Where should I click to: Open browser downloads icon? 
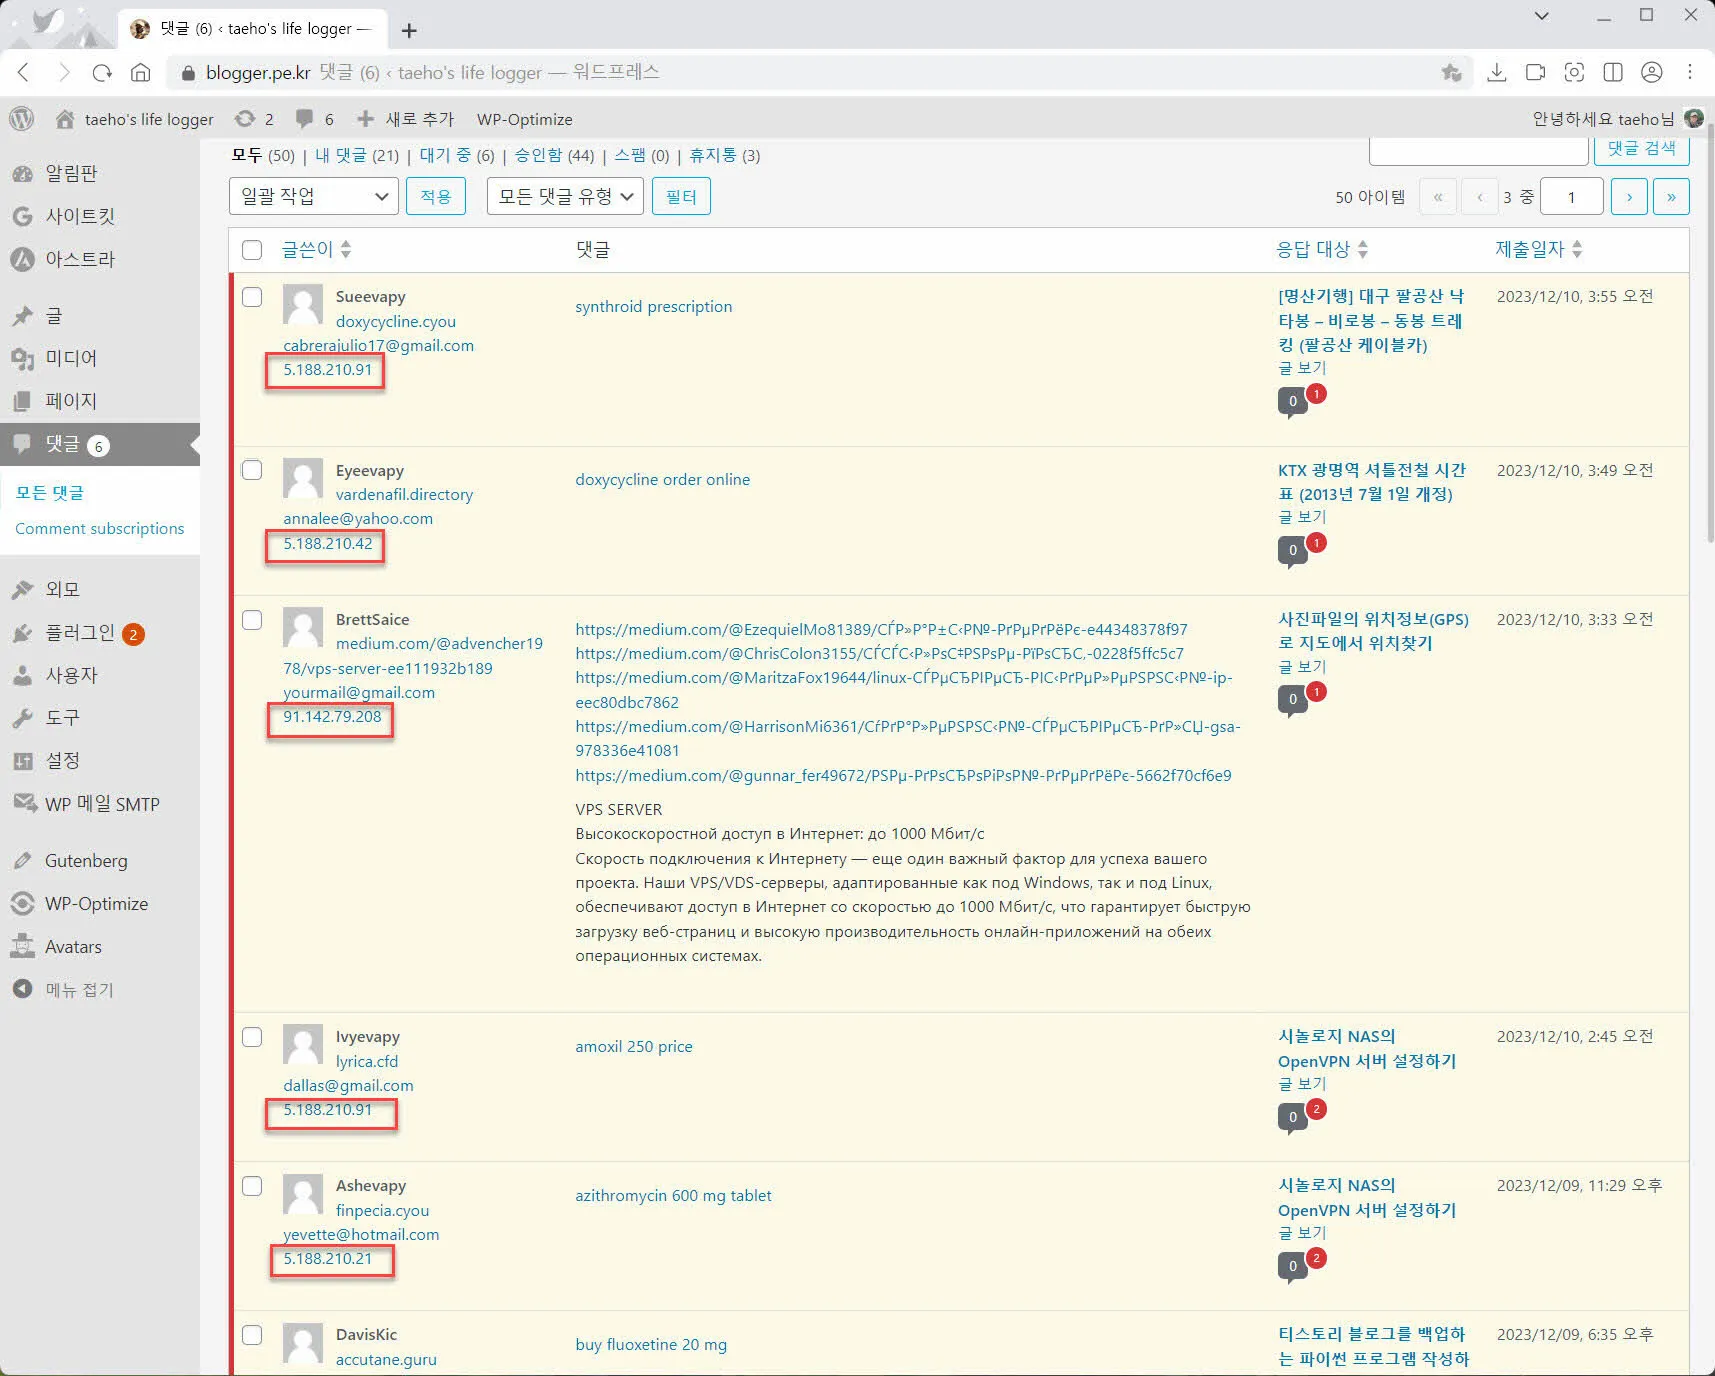(1496, 72)
